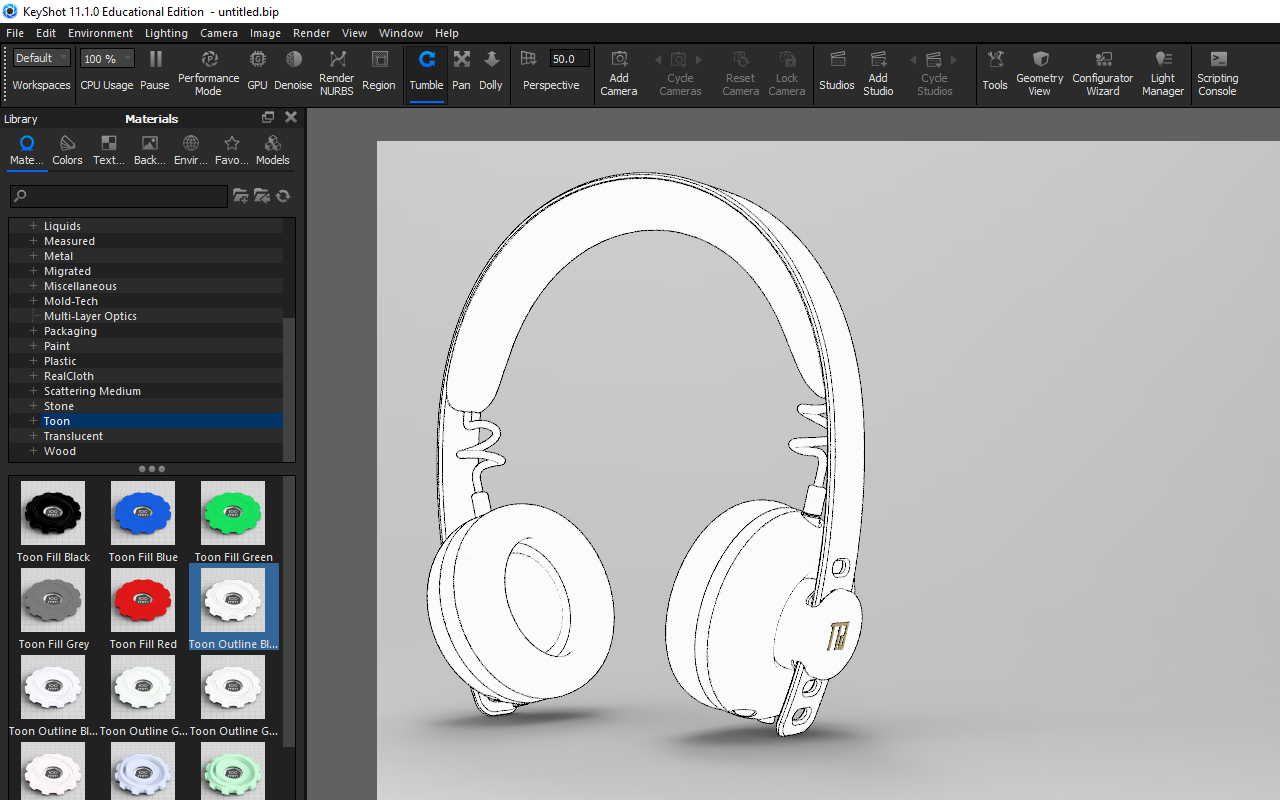The height and width of the screenshot is (800, 1280).
Task: Switch to the Colors library tab
Action: coord(68,151)
